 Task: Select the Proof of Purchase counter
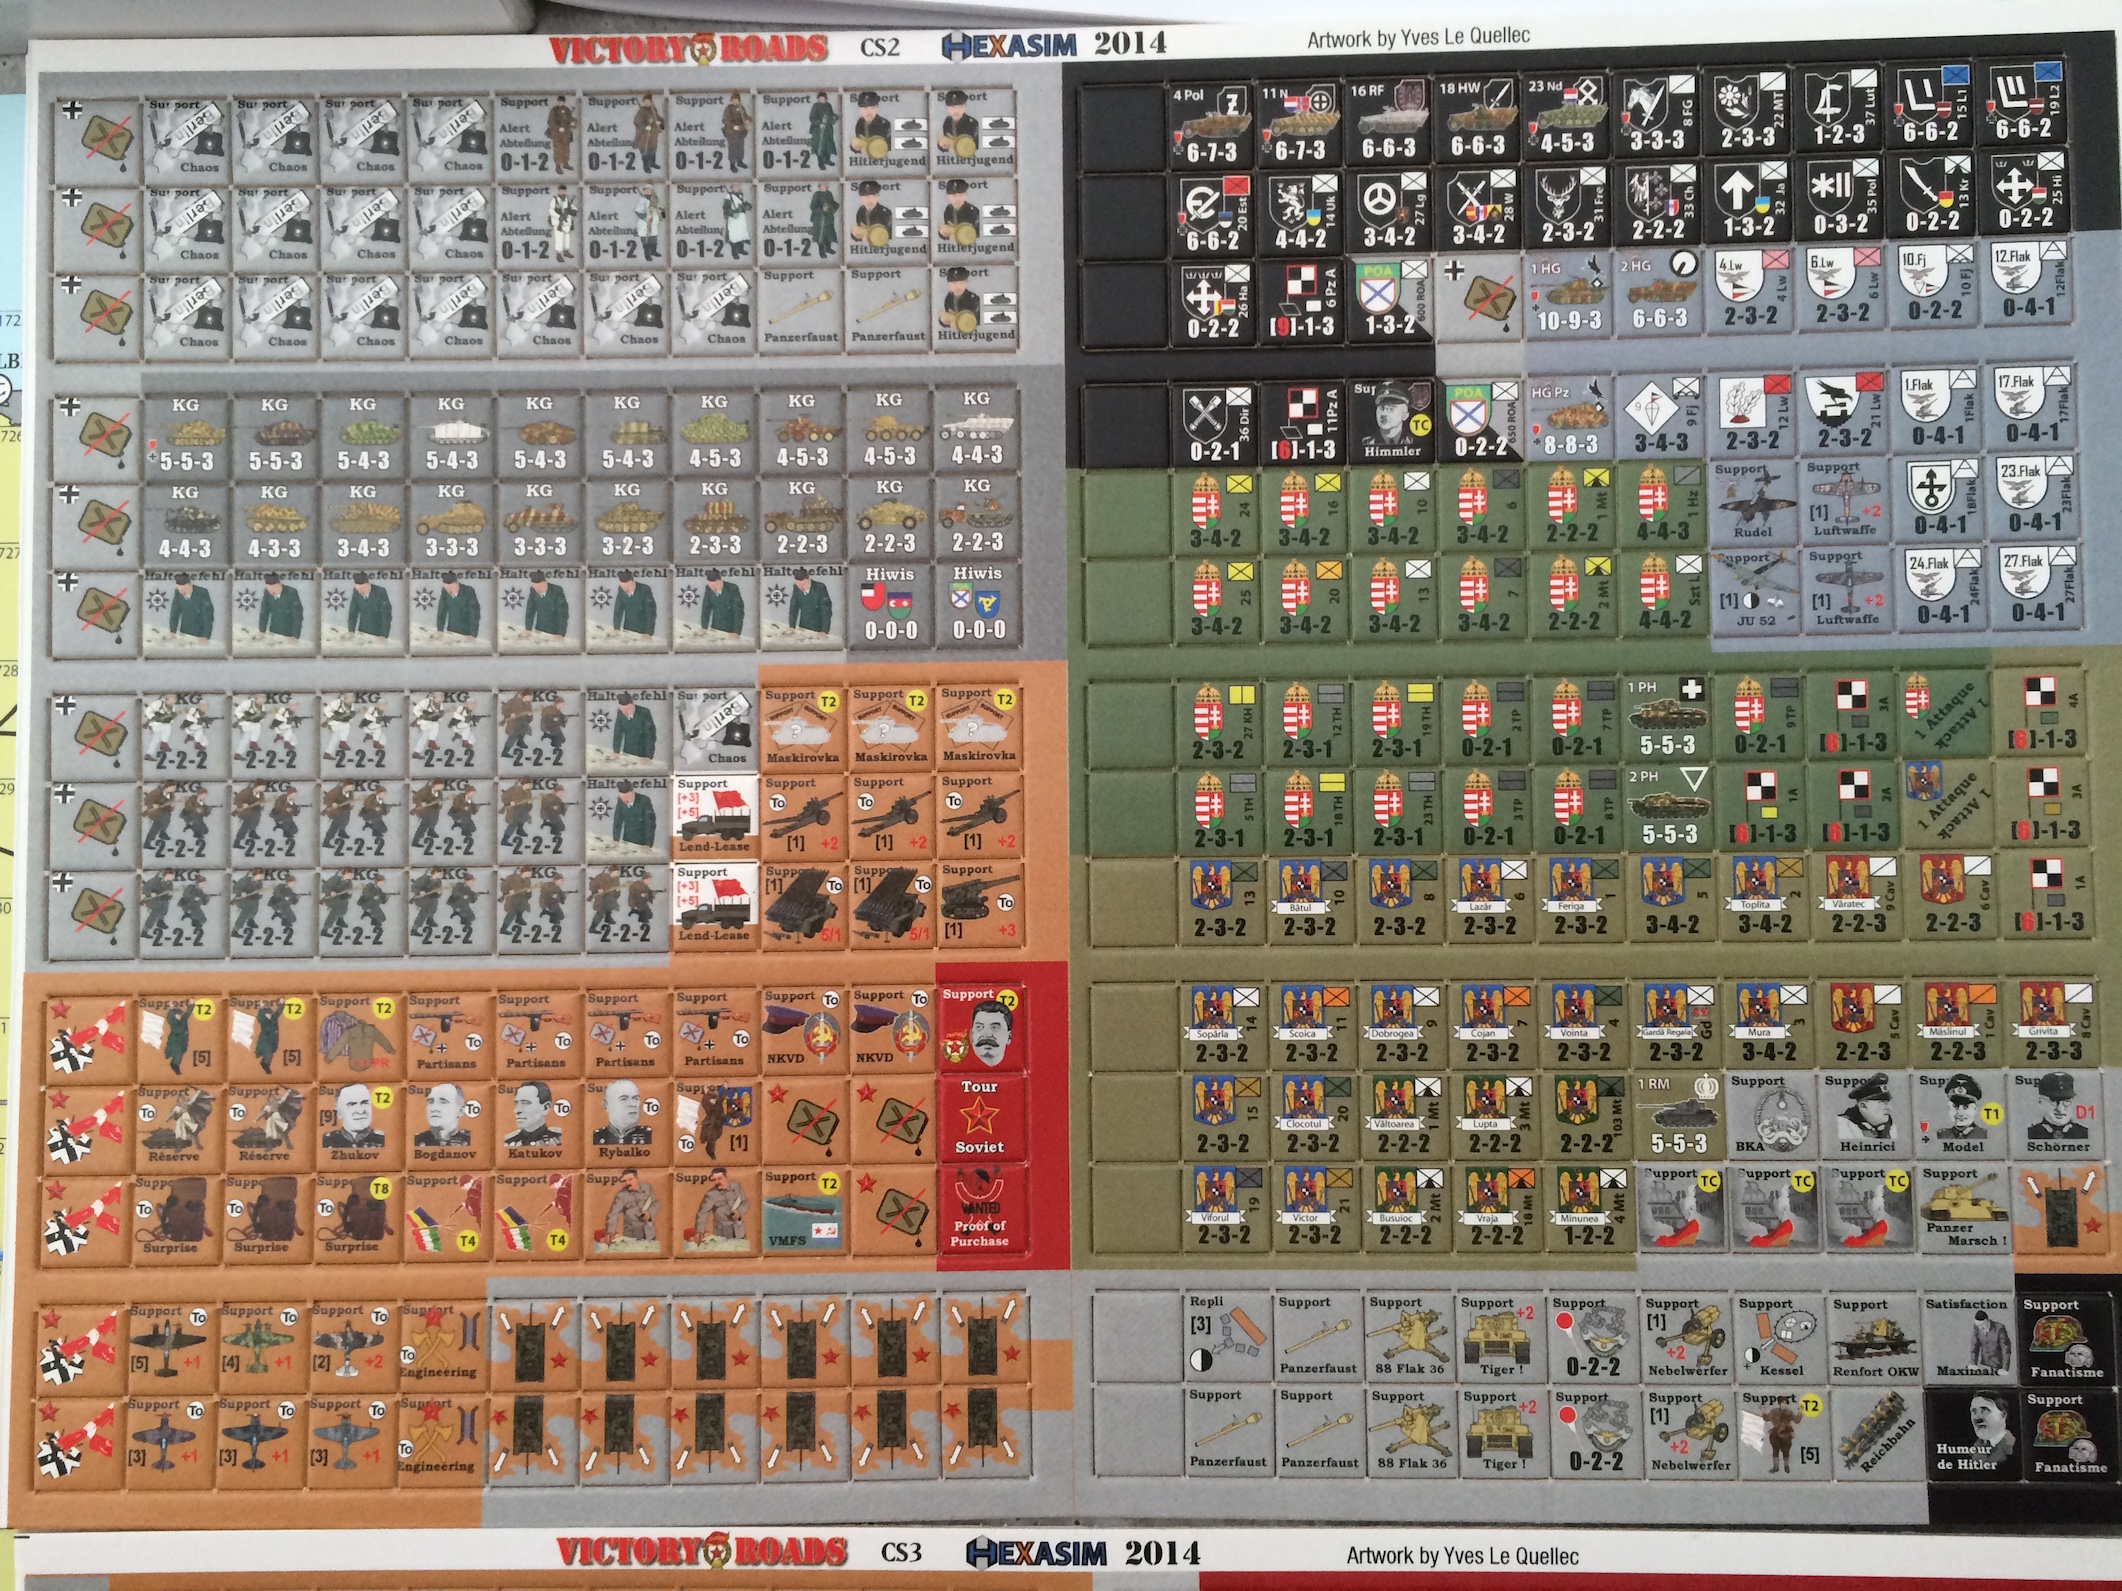(x=979, y=1211)
